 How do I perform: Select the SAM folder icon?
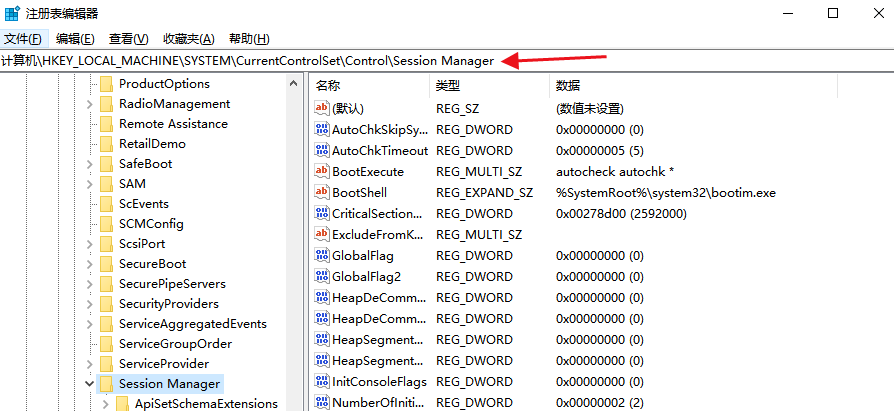pyautogui.click(x=107, y=184)
